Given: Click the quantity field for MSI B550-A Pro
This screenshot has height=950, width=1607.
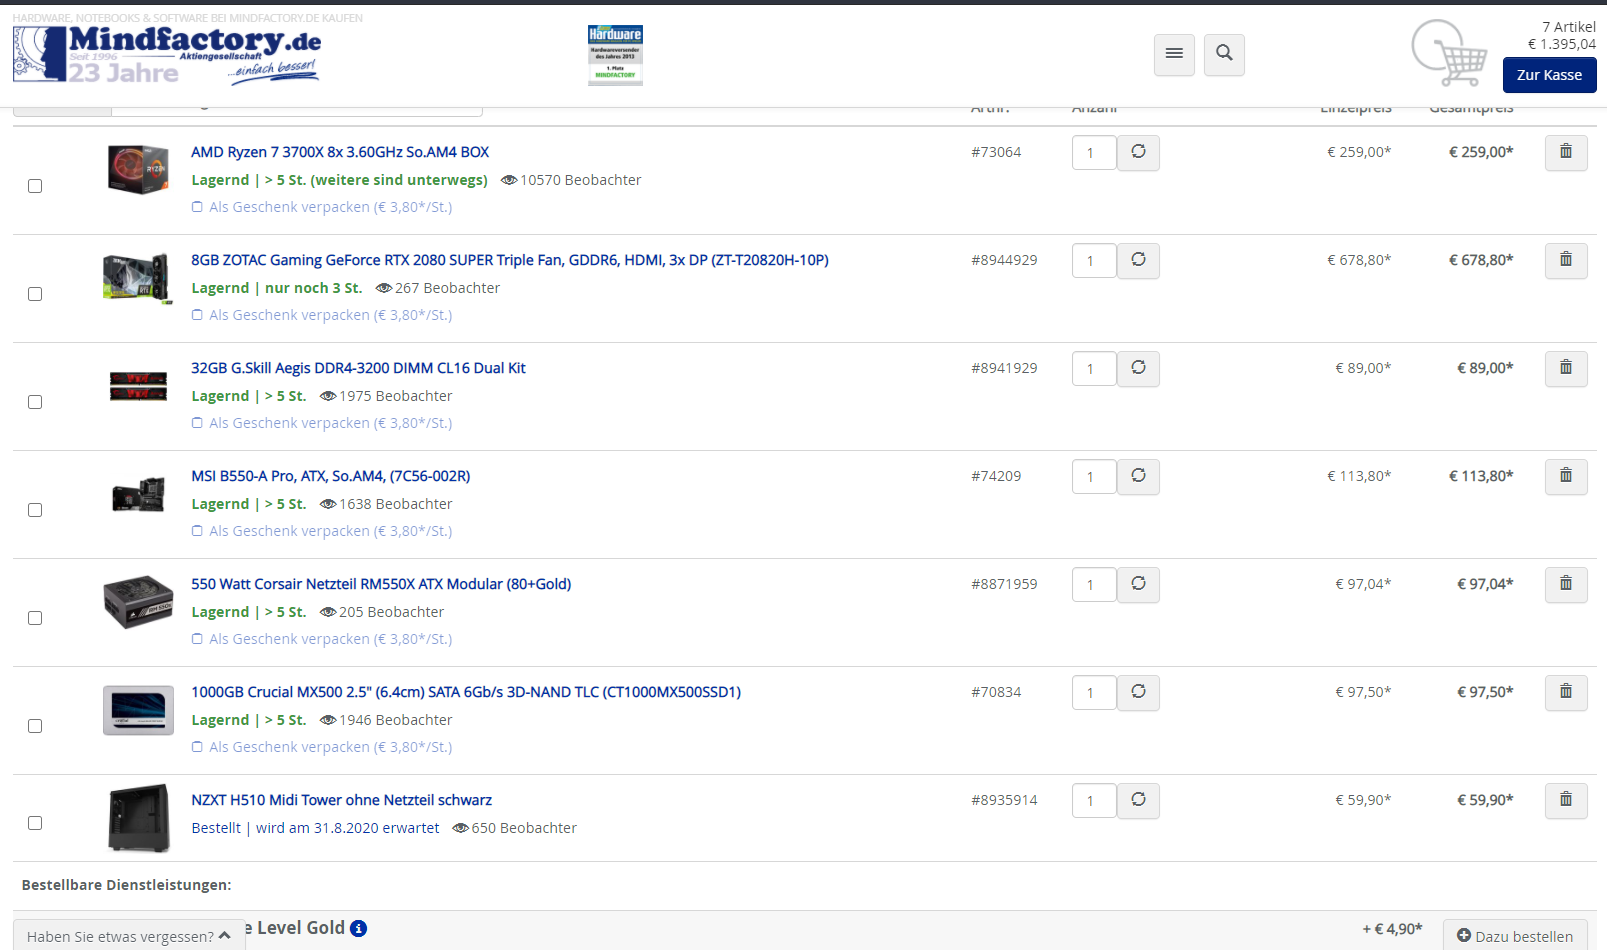Looking at the screenshot, I should [1094, 477].
